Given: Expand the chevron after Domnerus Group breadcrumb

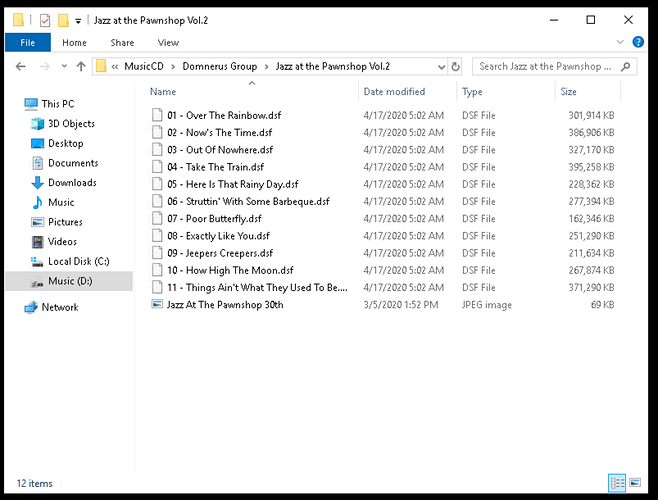Looking at the screenshot, I should [x=266, y=66].
